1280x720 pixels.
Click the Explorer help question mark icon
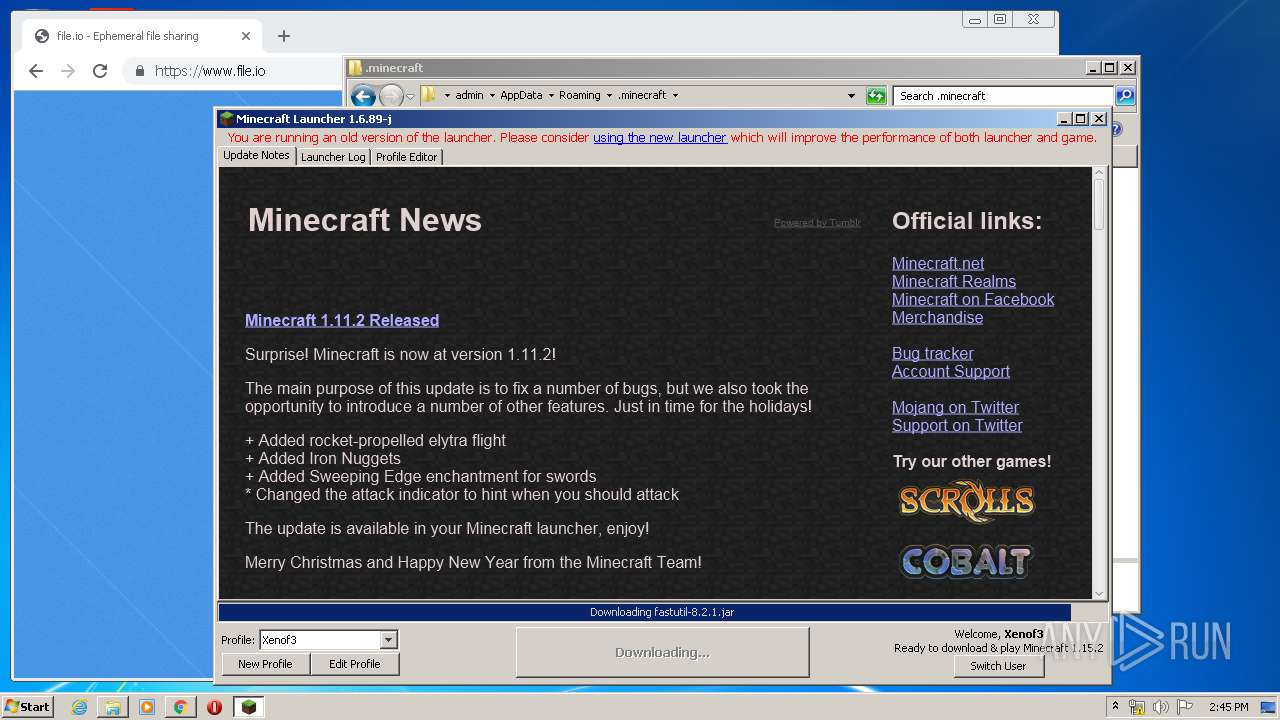point(1116,129)
